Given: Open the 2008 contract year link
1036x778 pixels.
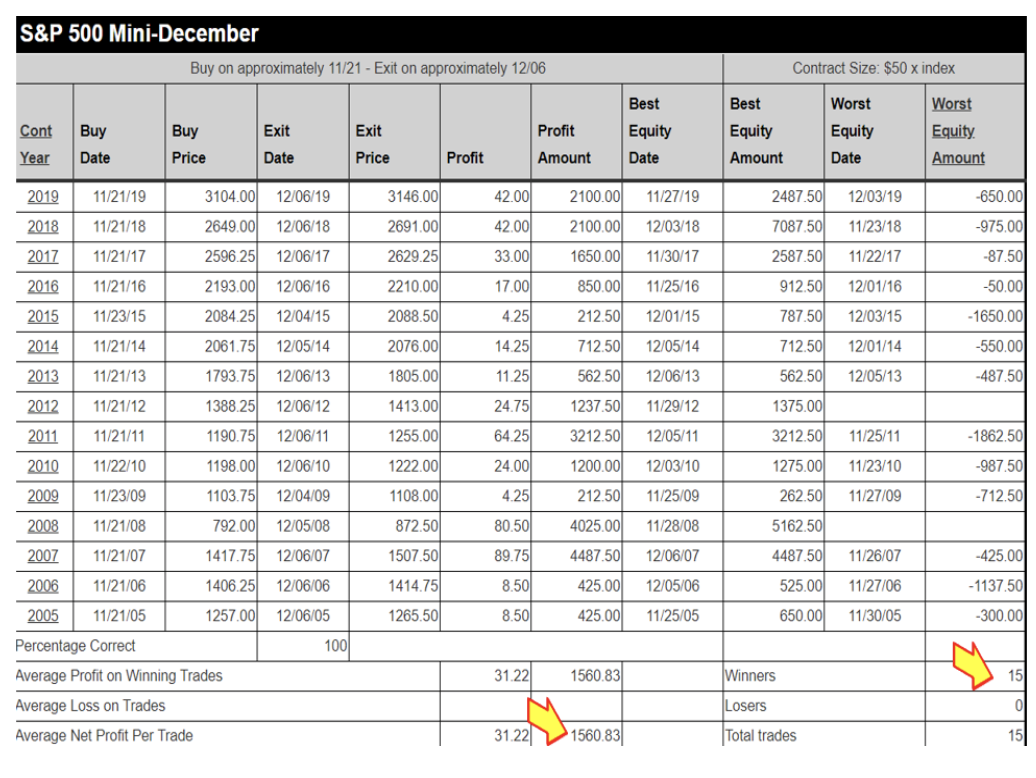Looking at the screenshot, I should (43, 526).
